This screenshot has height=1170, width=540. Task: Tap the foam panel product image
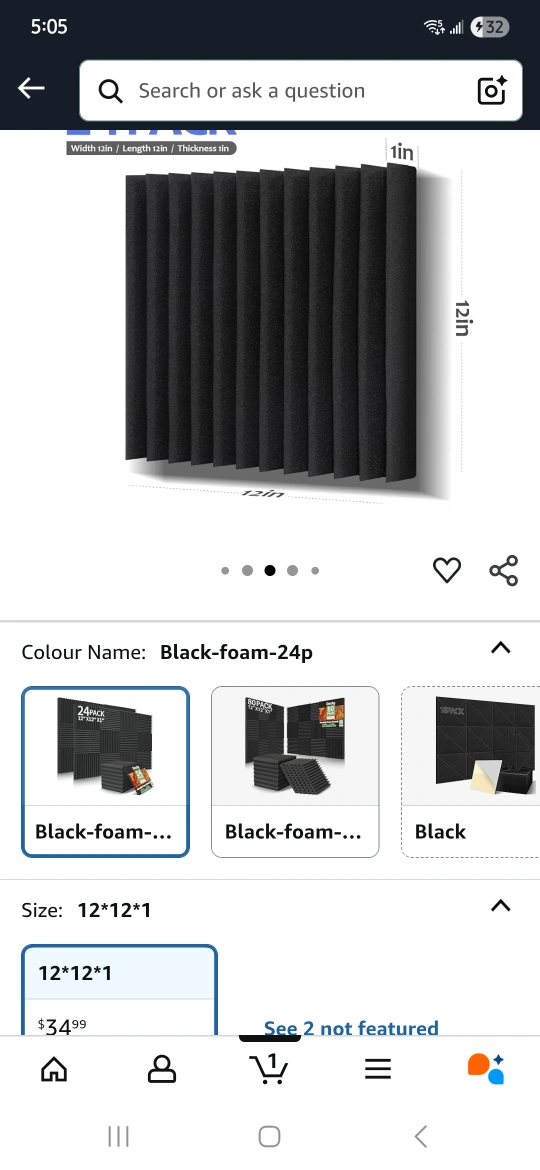tap(271, 321)
